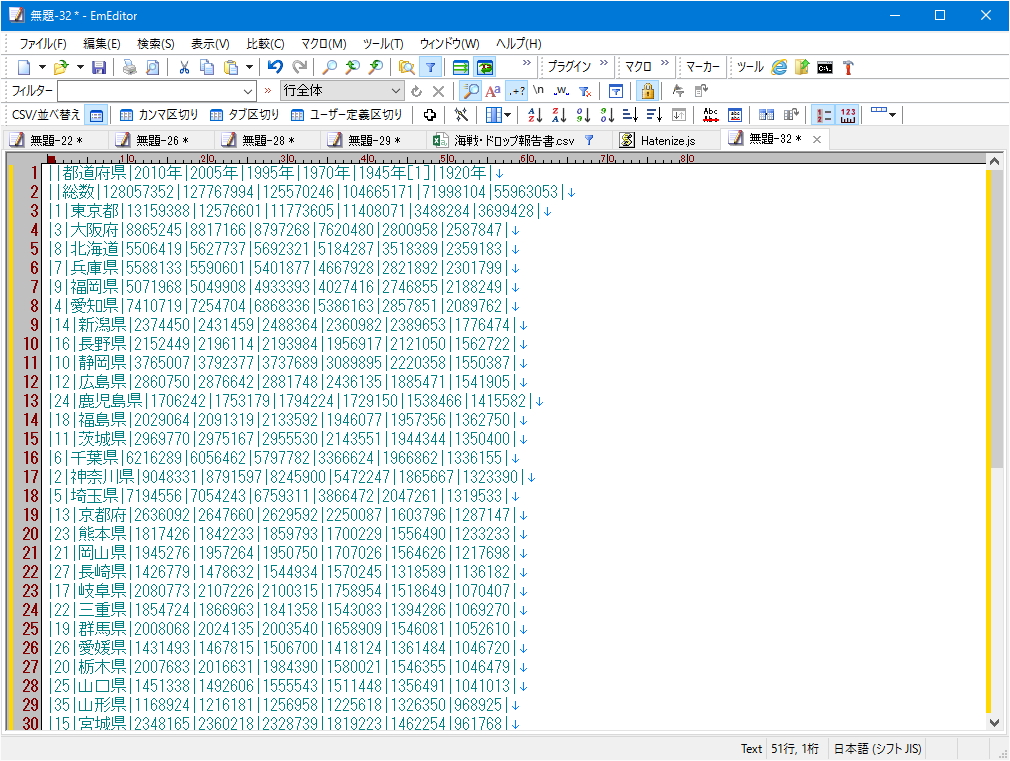Viewport: 1010px width, 761px height.
Task: Click 日本語 (シフト JIS) encoding in status bar
Action: (x=877, y=749)
